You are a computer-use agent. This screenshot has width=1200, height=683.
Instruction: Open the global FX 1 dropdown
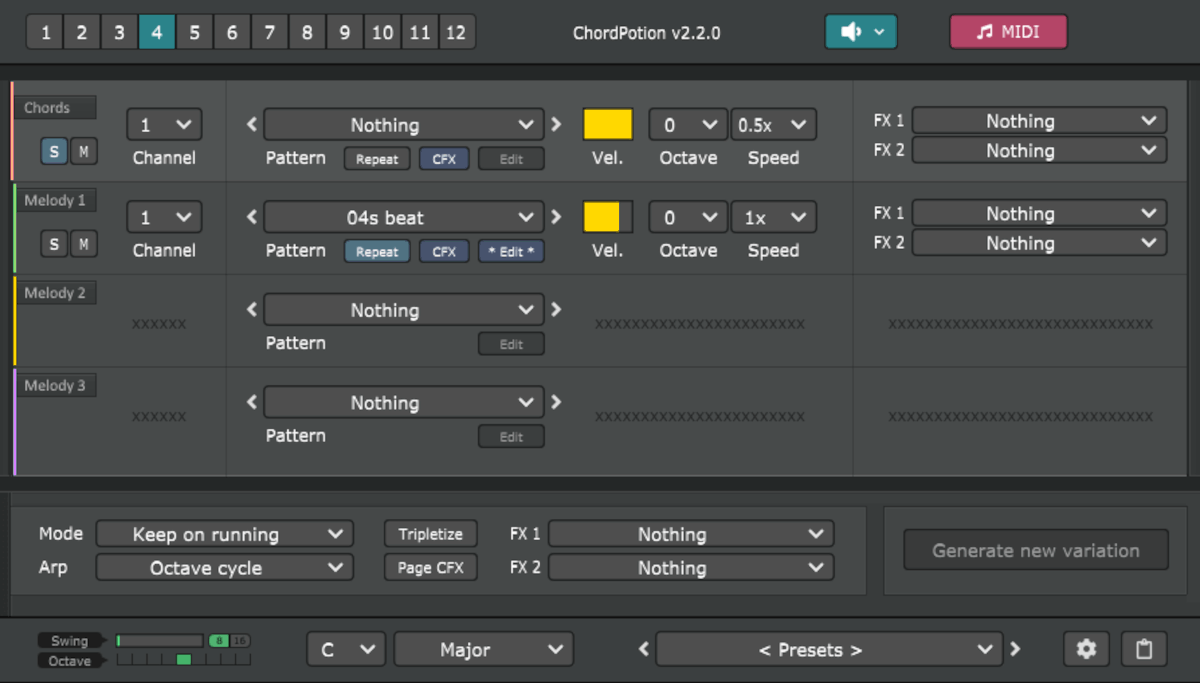click(x=691, y=534)
